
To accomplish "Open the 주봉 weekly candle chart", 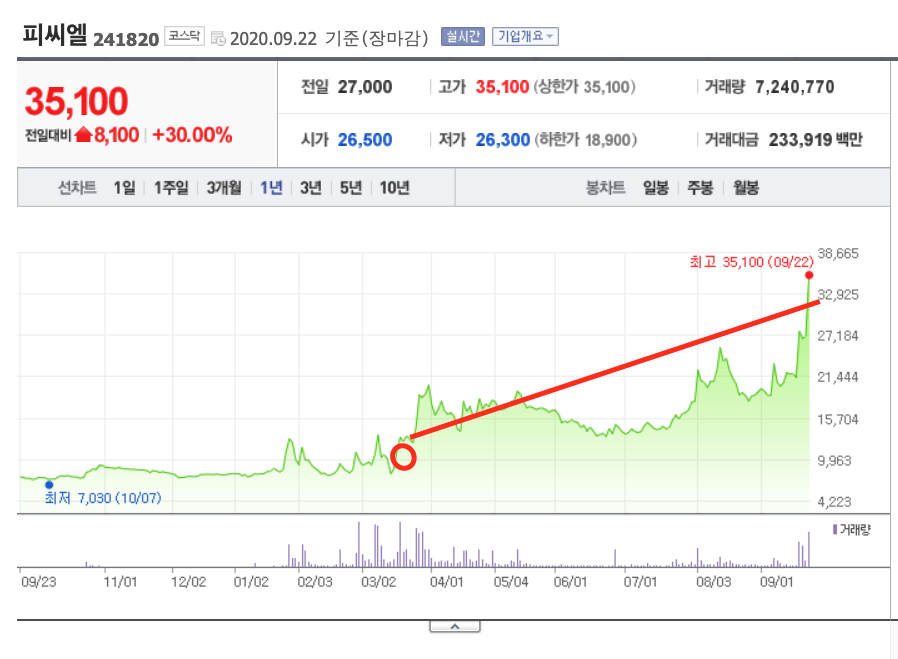I will click(x=700, y=187).
